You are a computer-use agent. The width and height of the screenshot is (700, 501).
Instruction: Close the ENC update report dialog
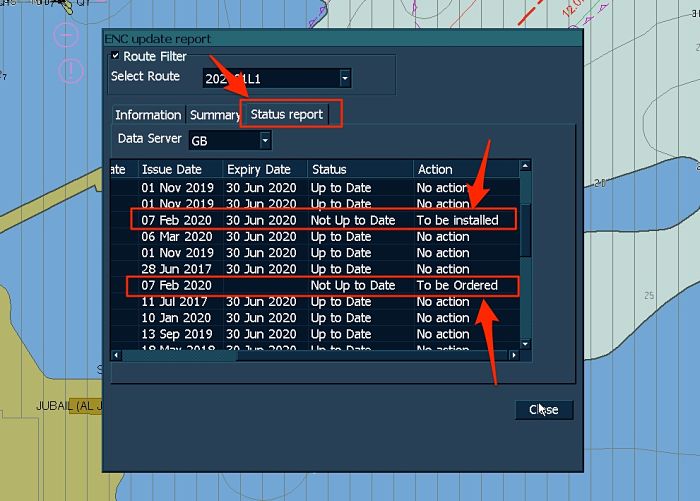544,409
